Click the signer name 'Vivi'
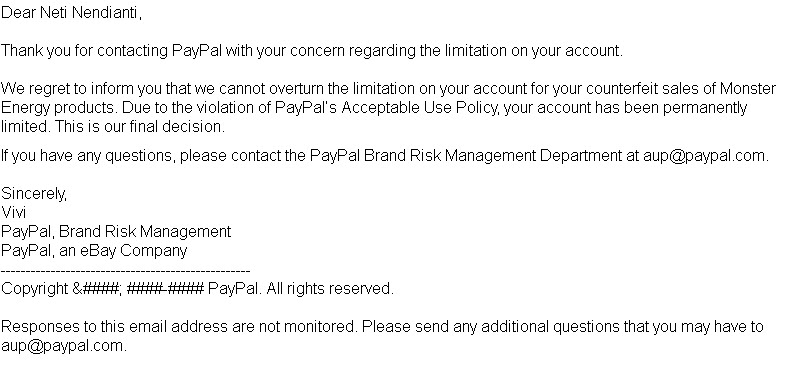Viewport: 805px width, 366px height. click(x=14, y=213)
